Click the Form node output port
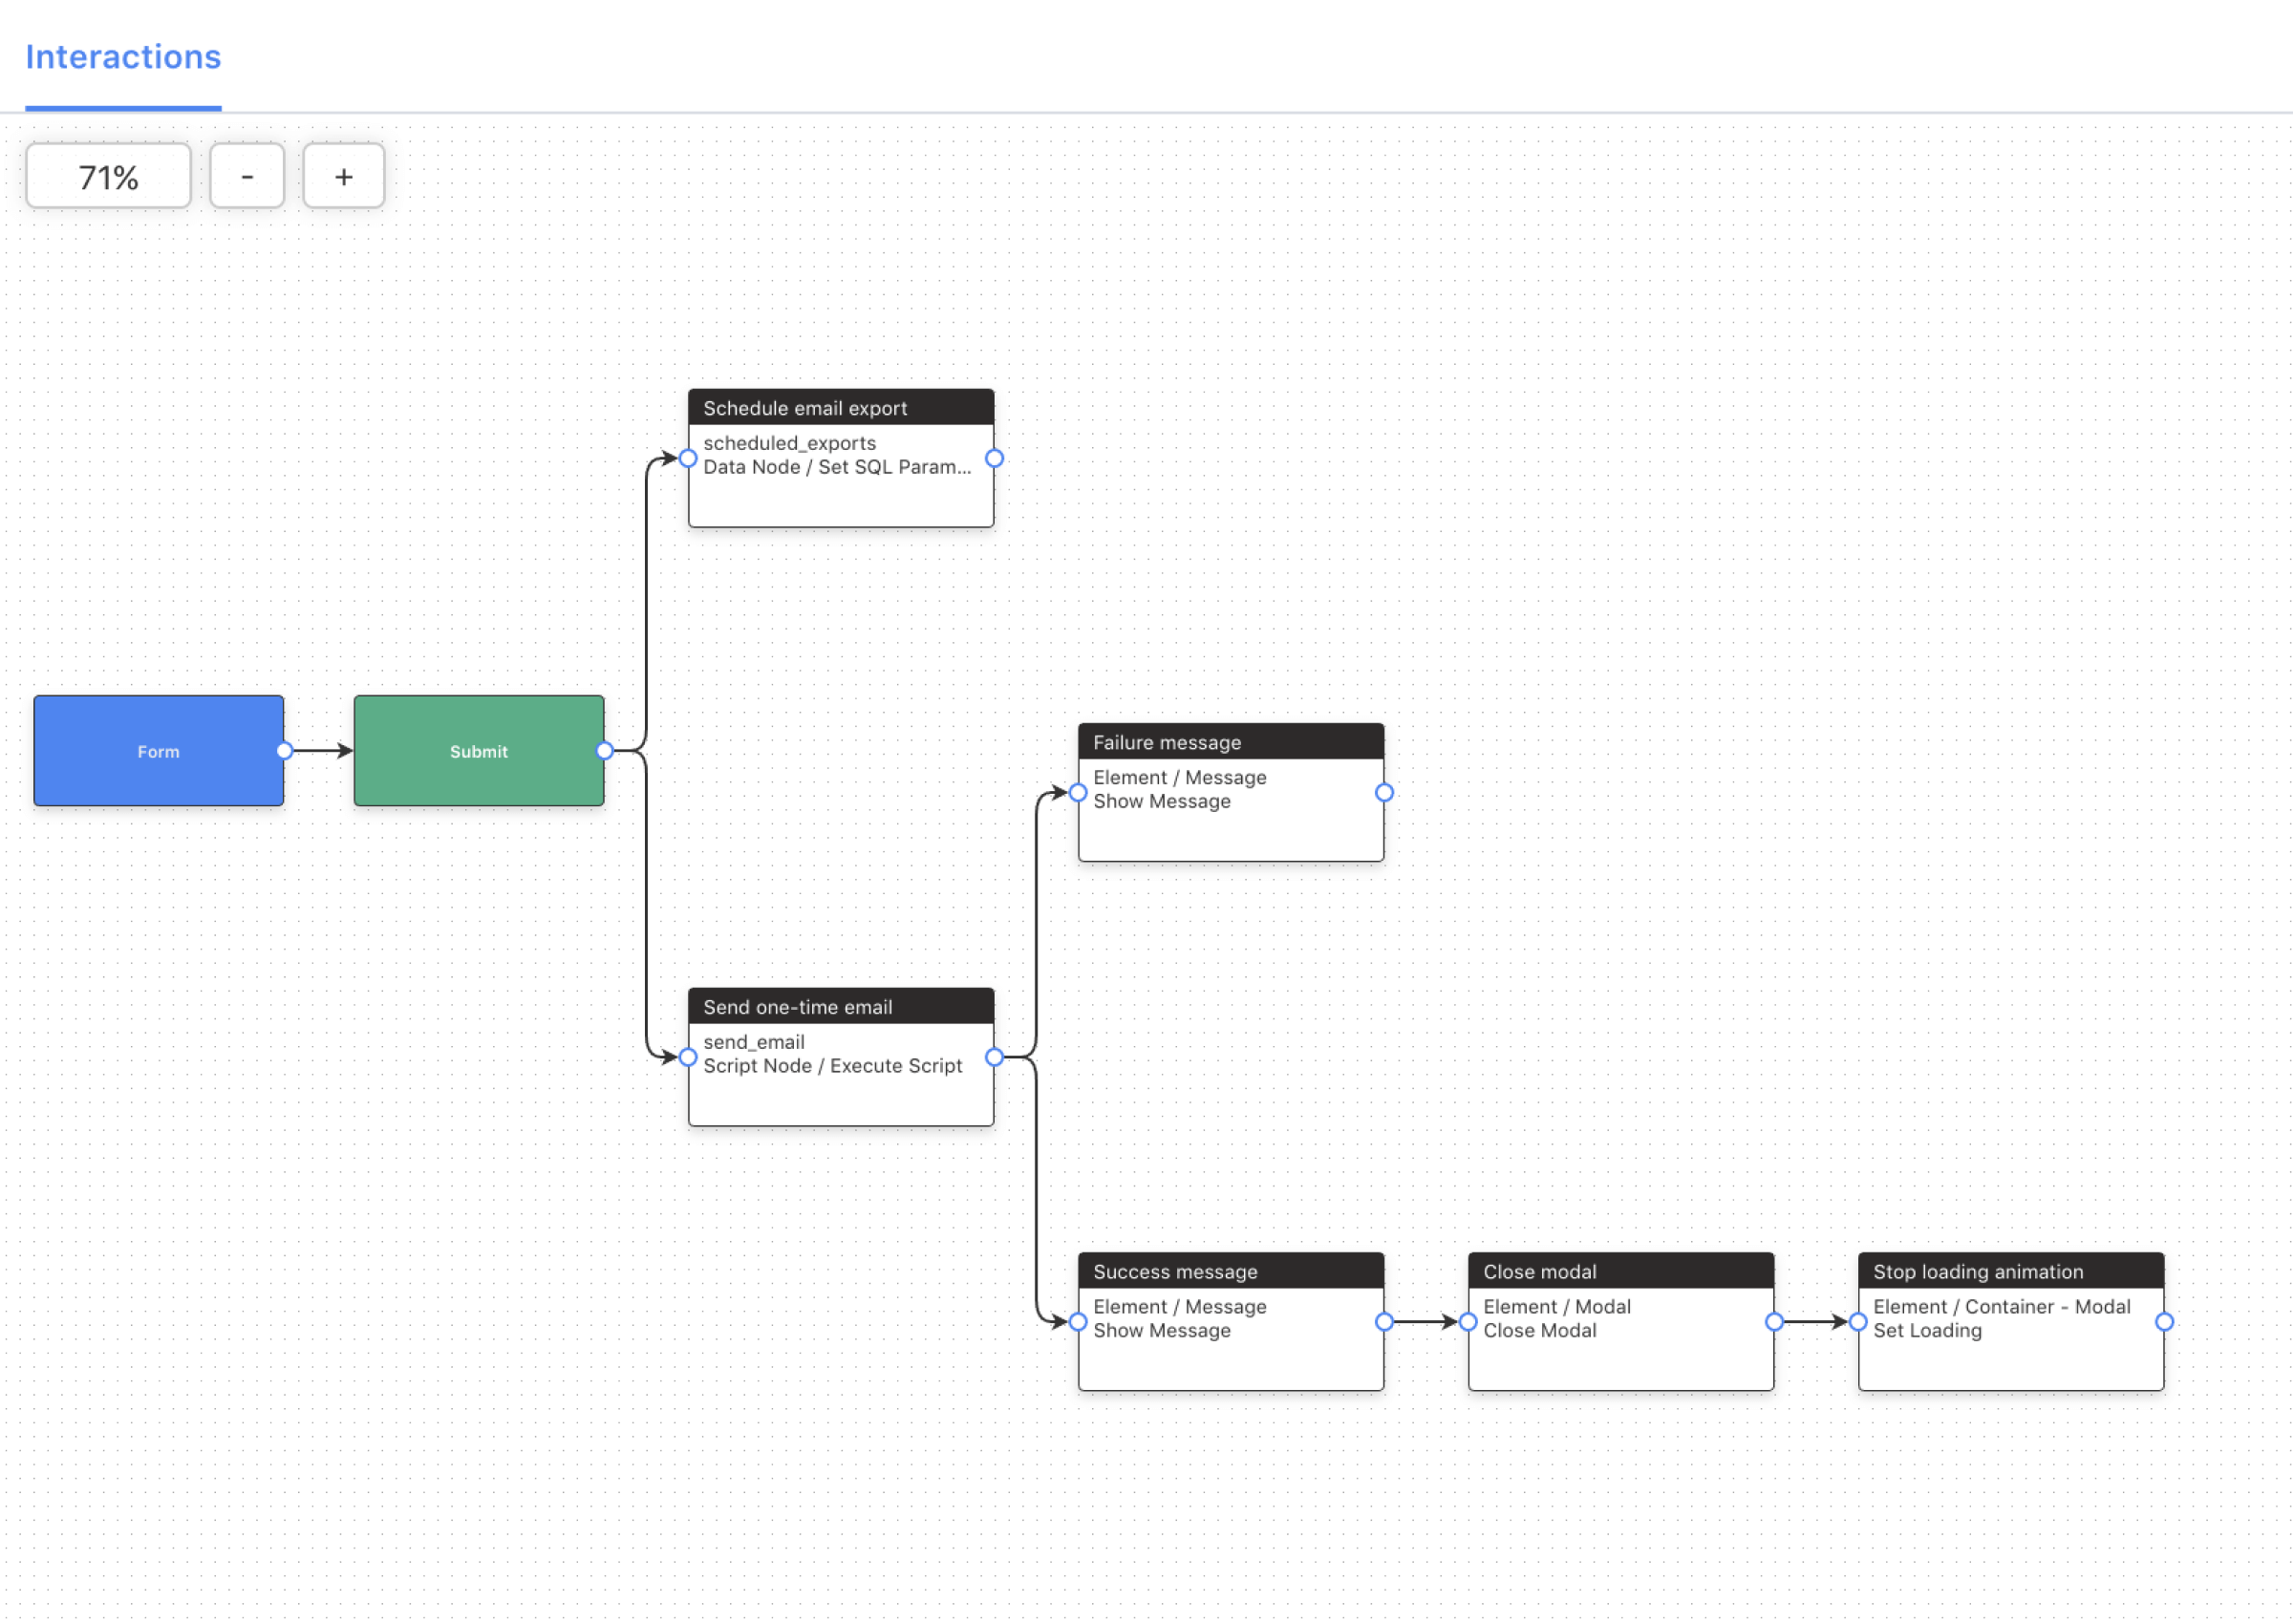This screenshot has height=1624, width=2293. [284, 751]
